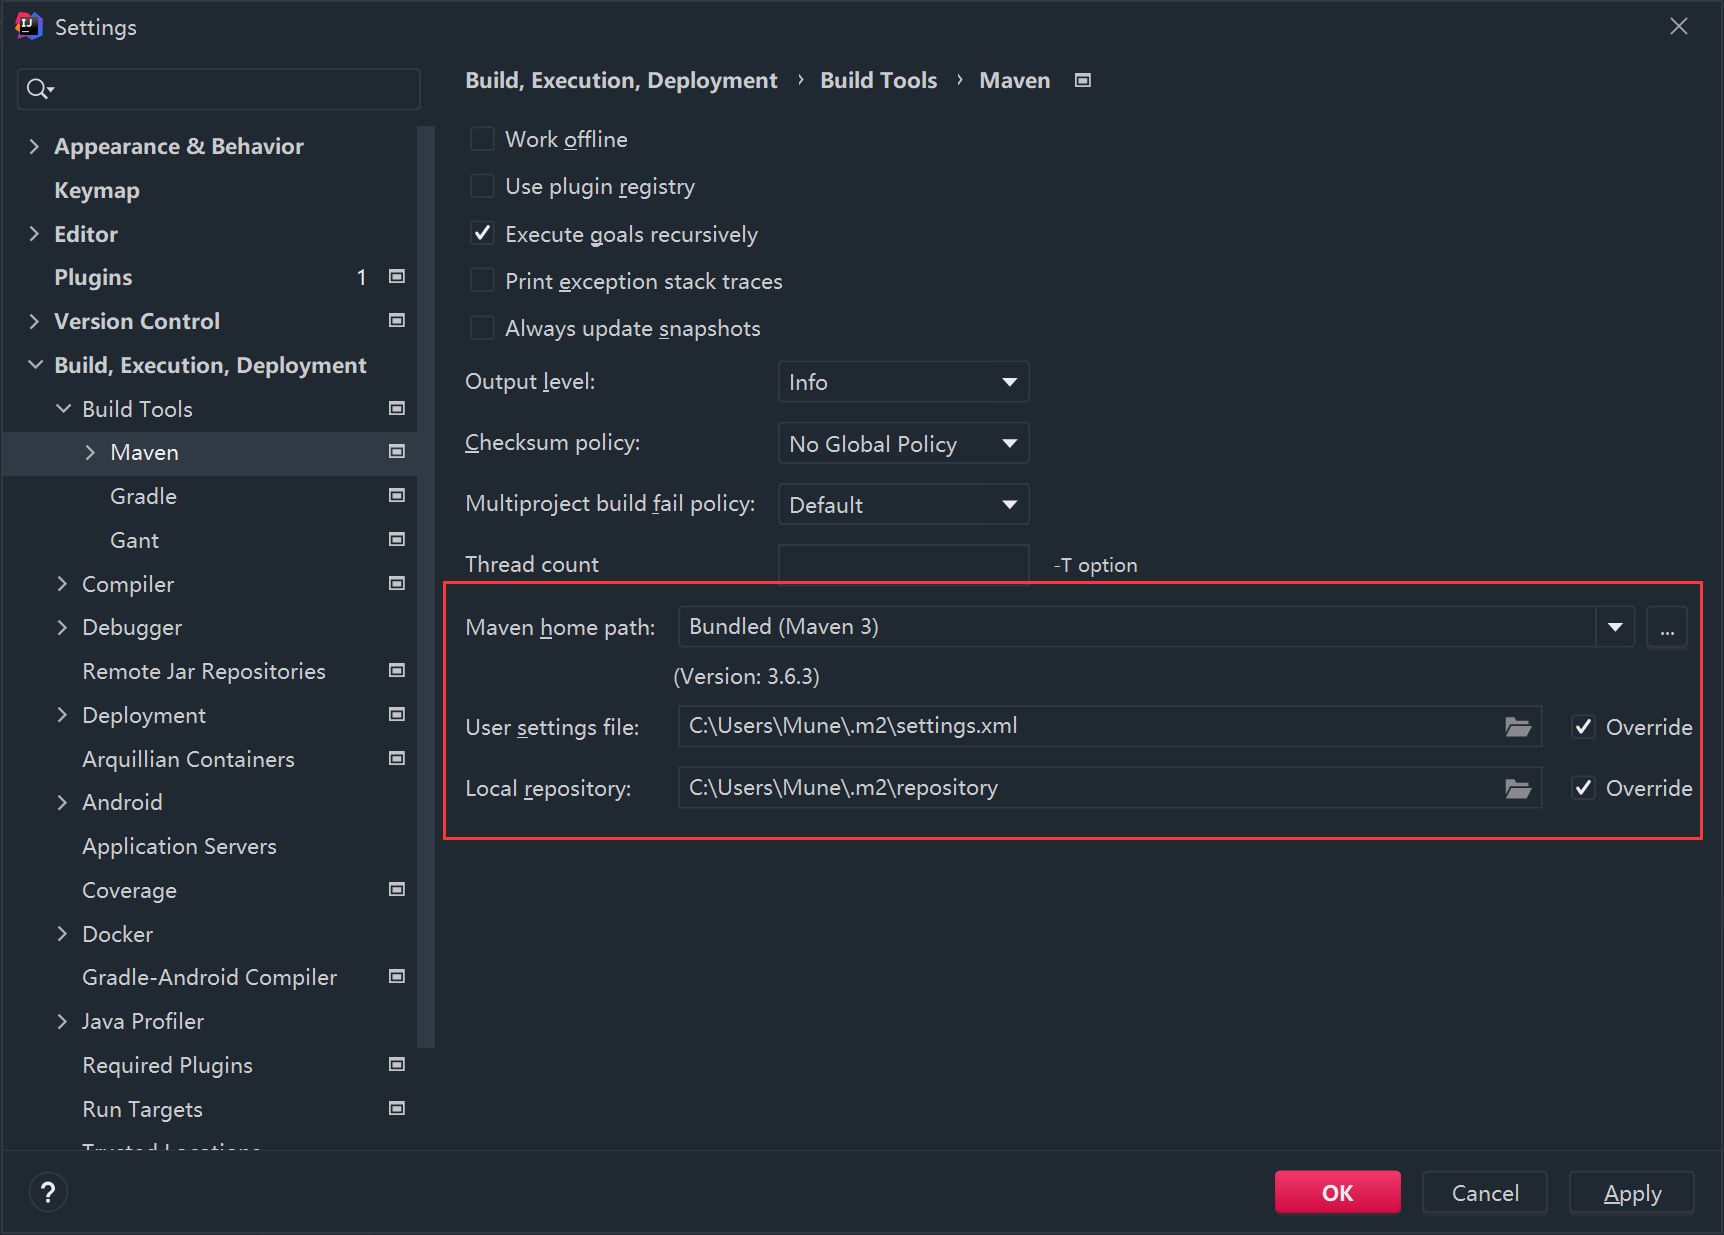1724x1235 pixels.
Task: Expand the Java Profiler node
Action: point(62,1021)
